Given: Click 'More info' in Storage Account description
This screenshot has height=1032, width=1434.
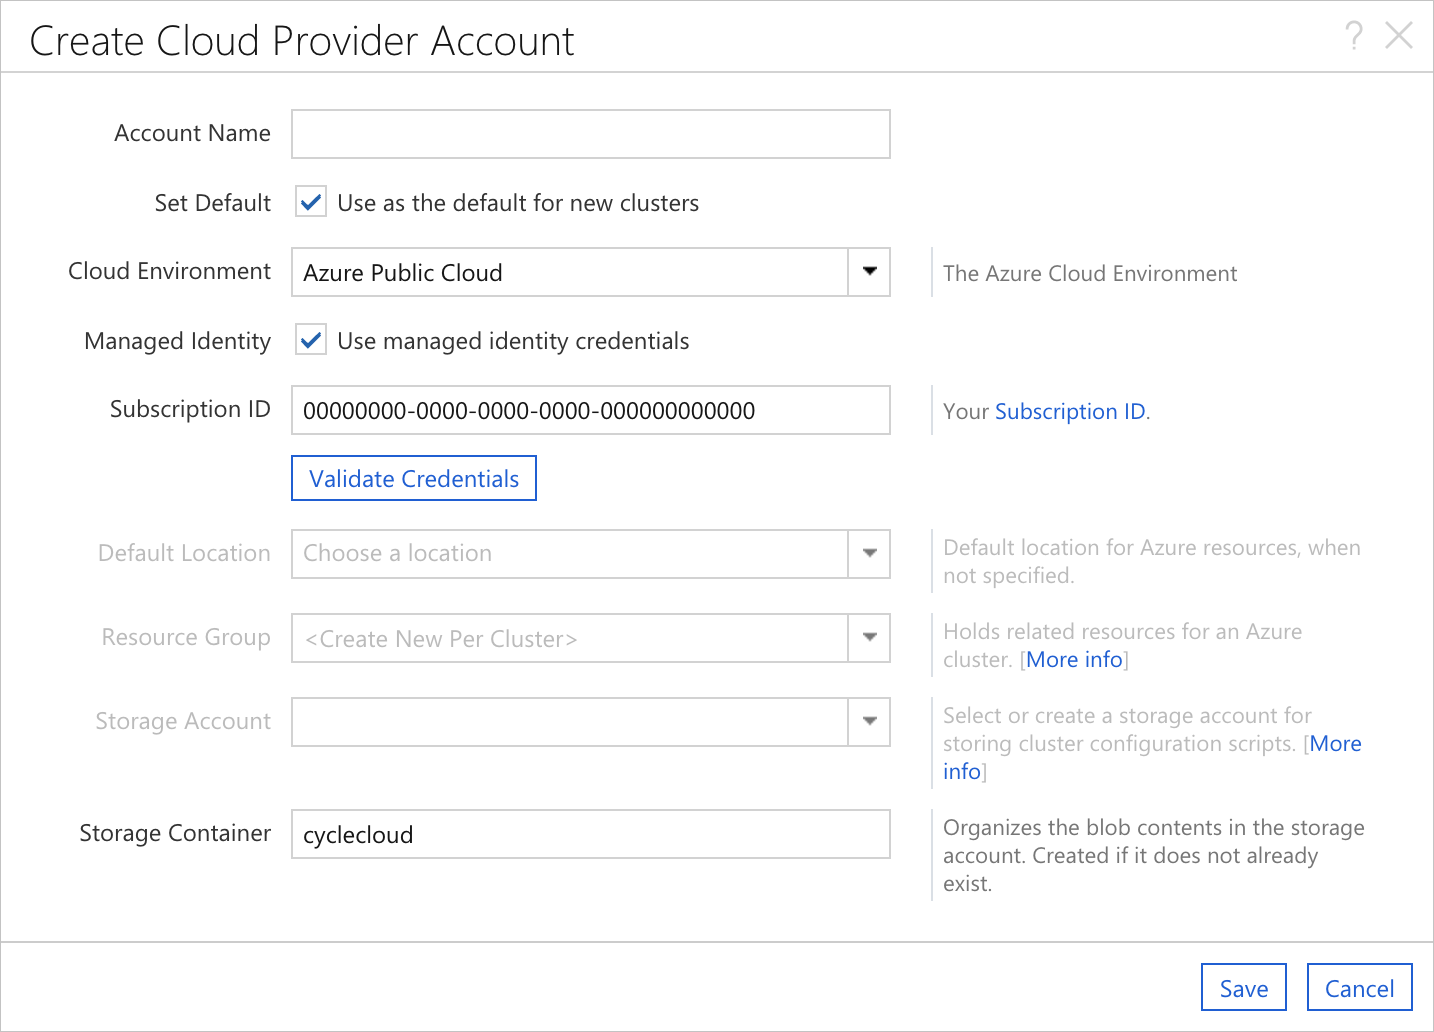Looking at the screenshot, I should [1335, 743].
